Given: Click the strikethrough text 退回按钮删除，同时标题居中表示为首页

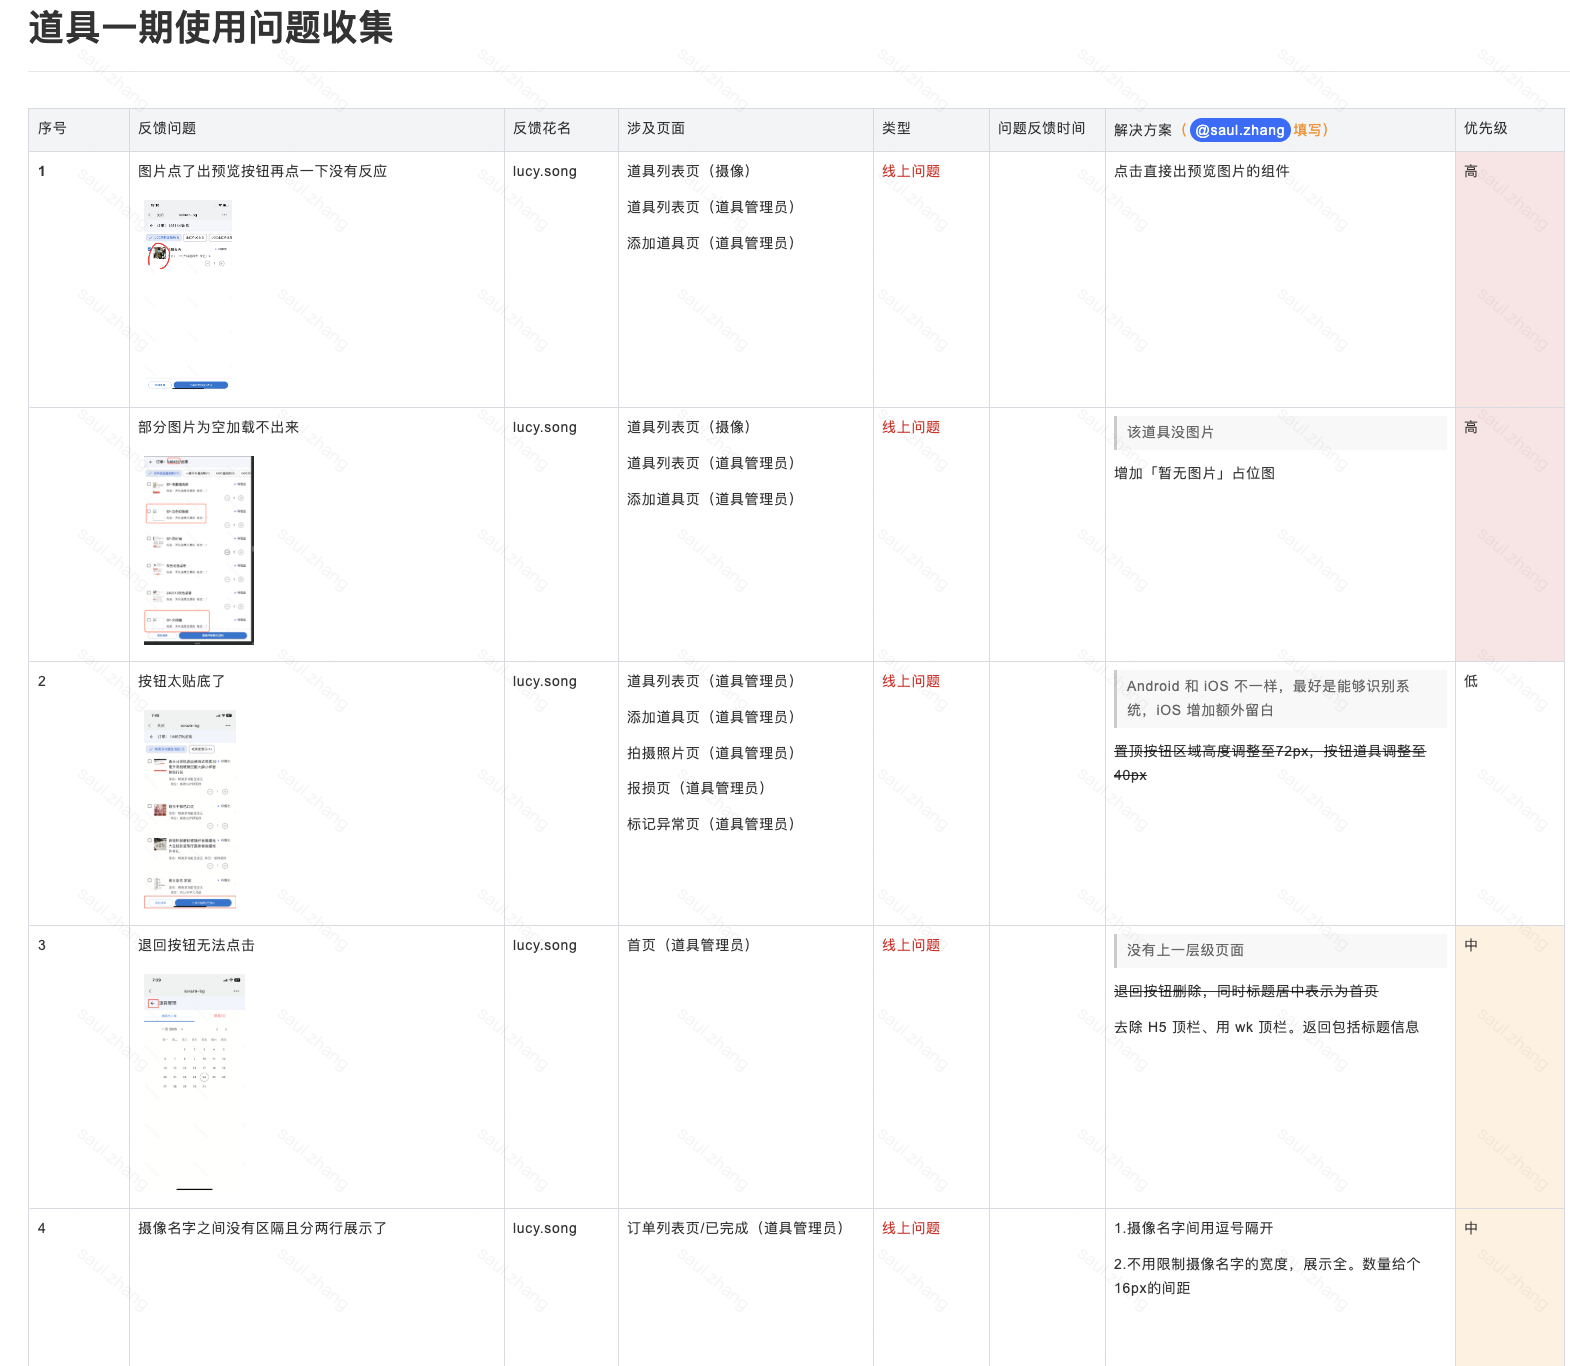Looking at the screenshot, I should pos(1246,991).
